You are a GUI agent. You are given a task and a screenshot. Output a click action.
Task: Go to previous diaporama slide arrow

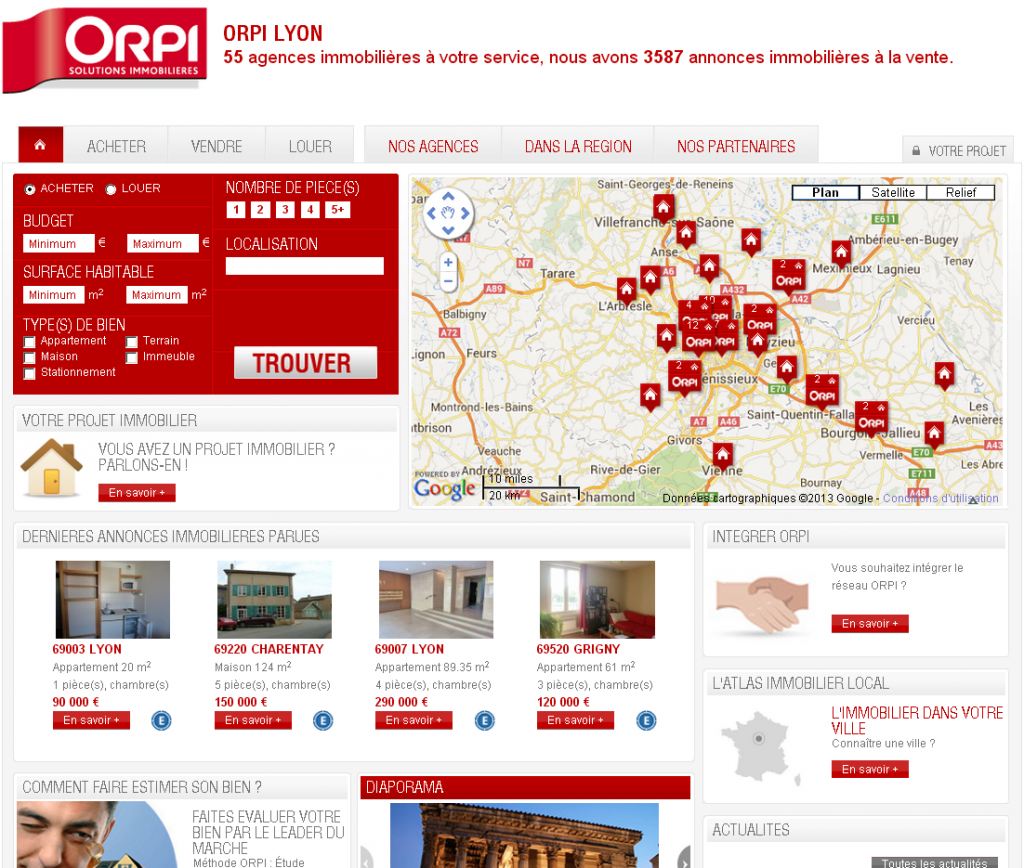(x=367, y=857)
